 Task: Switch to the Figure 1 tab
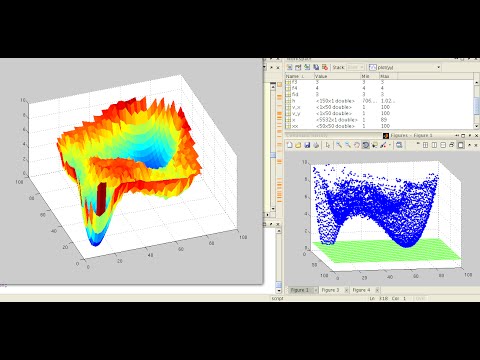[x=300, y=290]
